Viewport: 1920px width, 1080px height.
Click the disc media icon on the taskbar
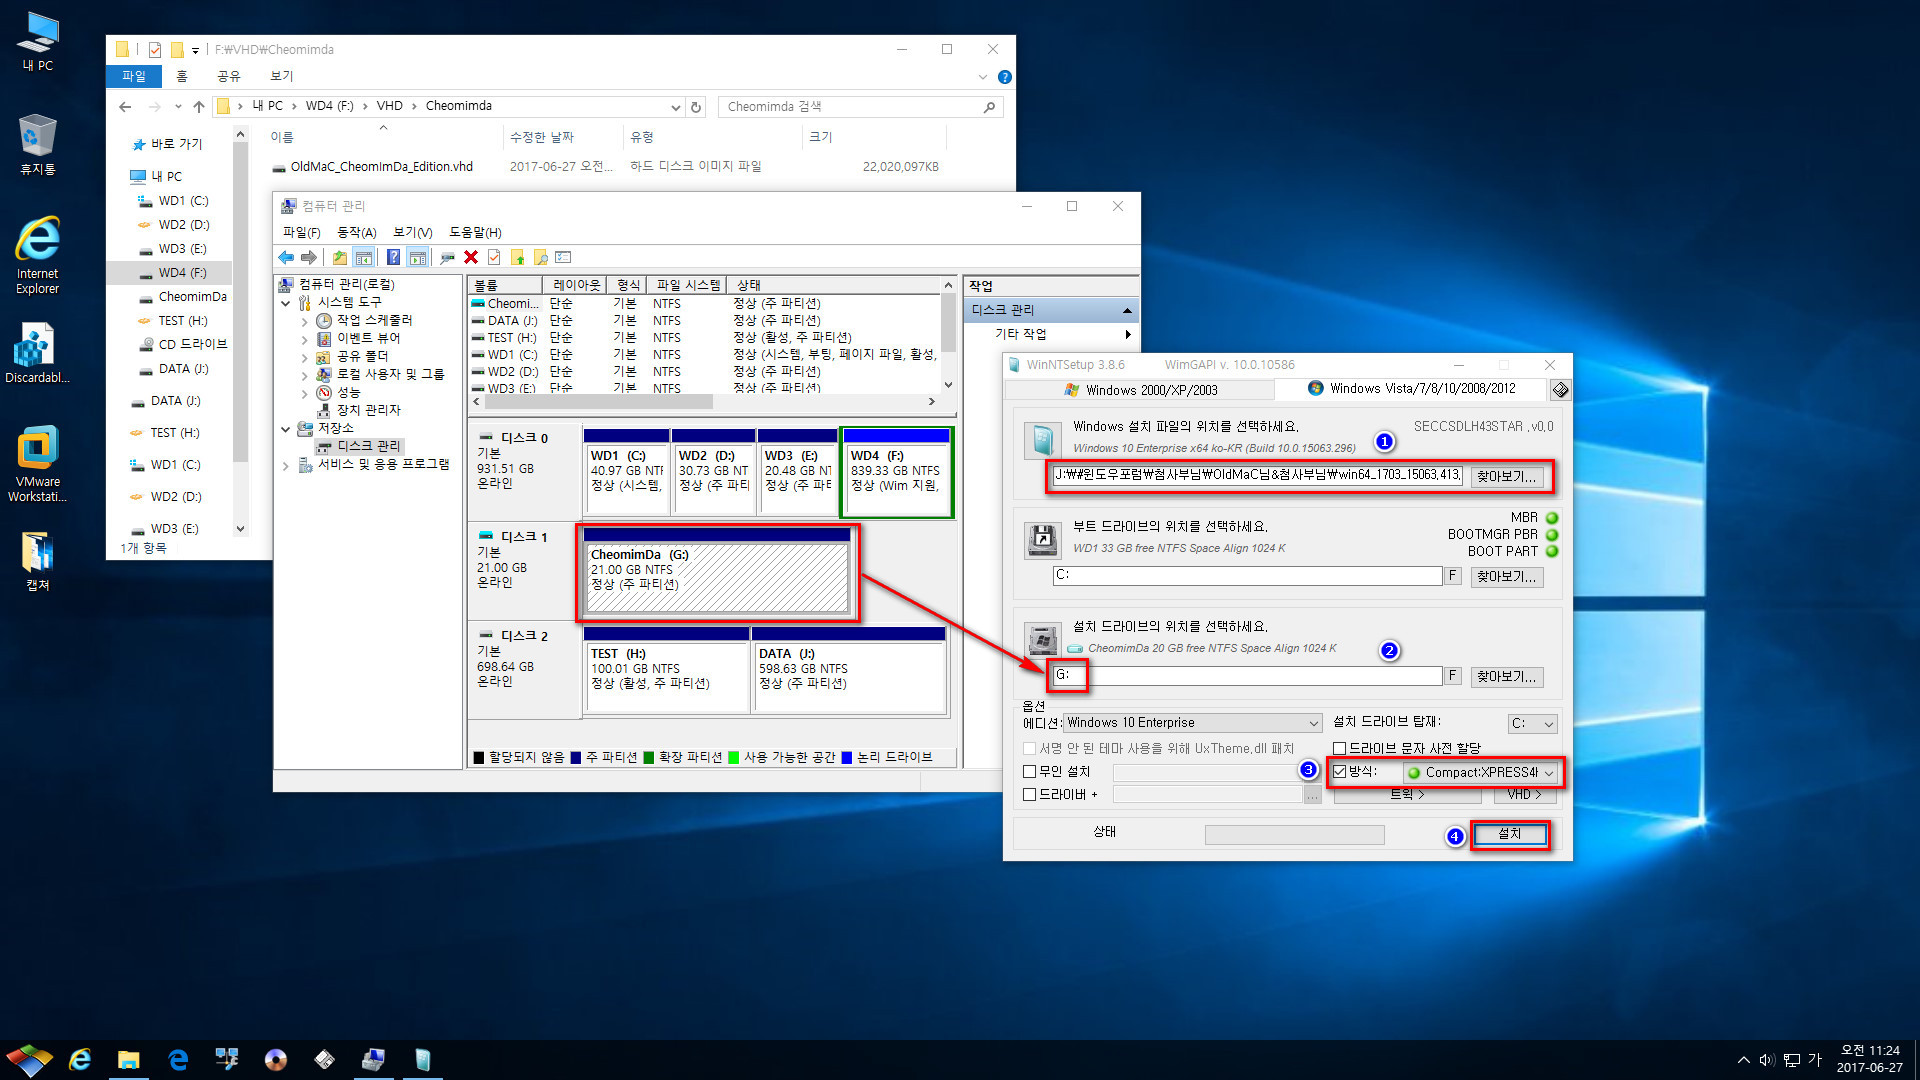(x=276, y=1059)
